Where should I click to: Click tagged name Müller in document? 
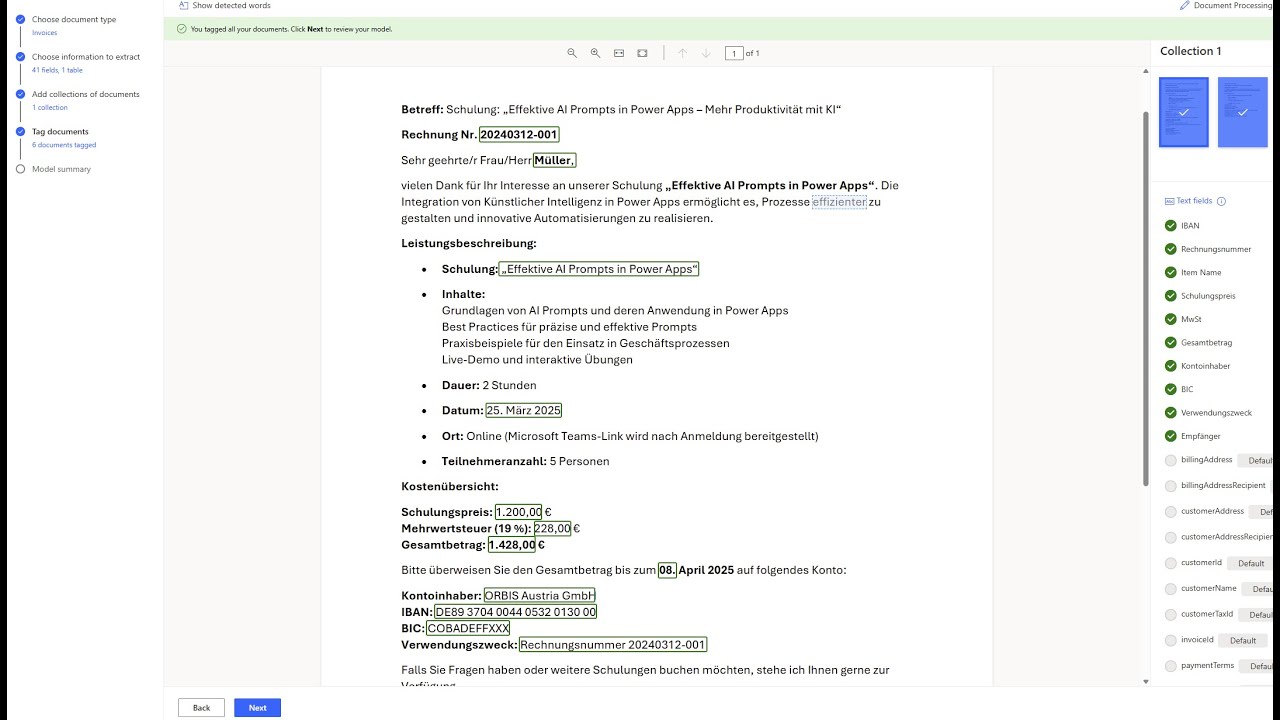[x=554, y=160]
